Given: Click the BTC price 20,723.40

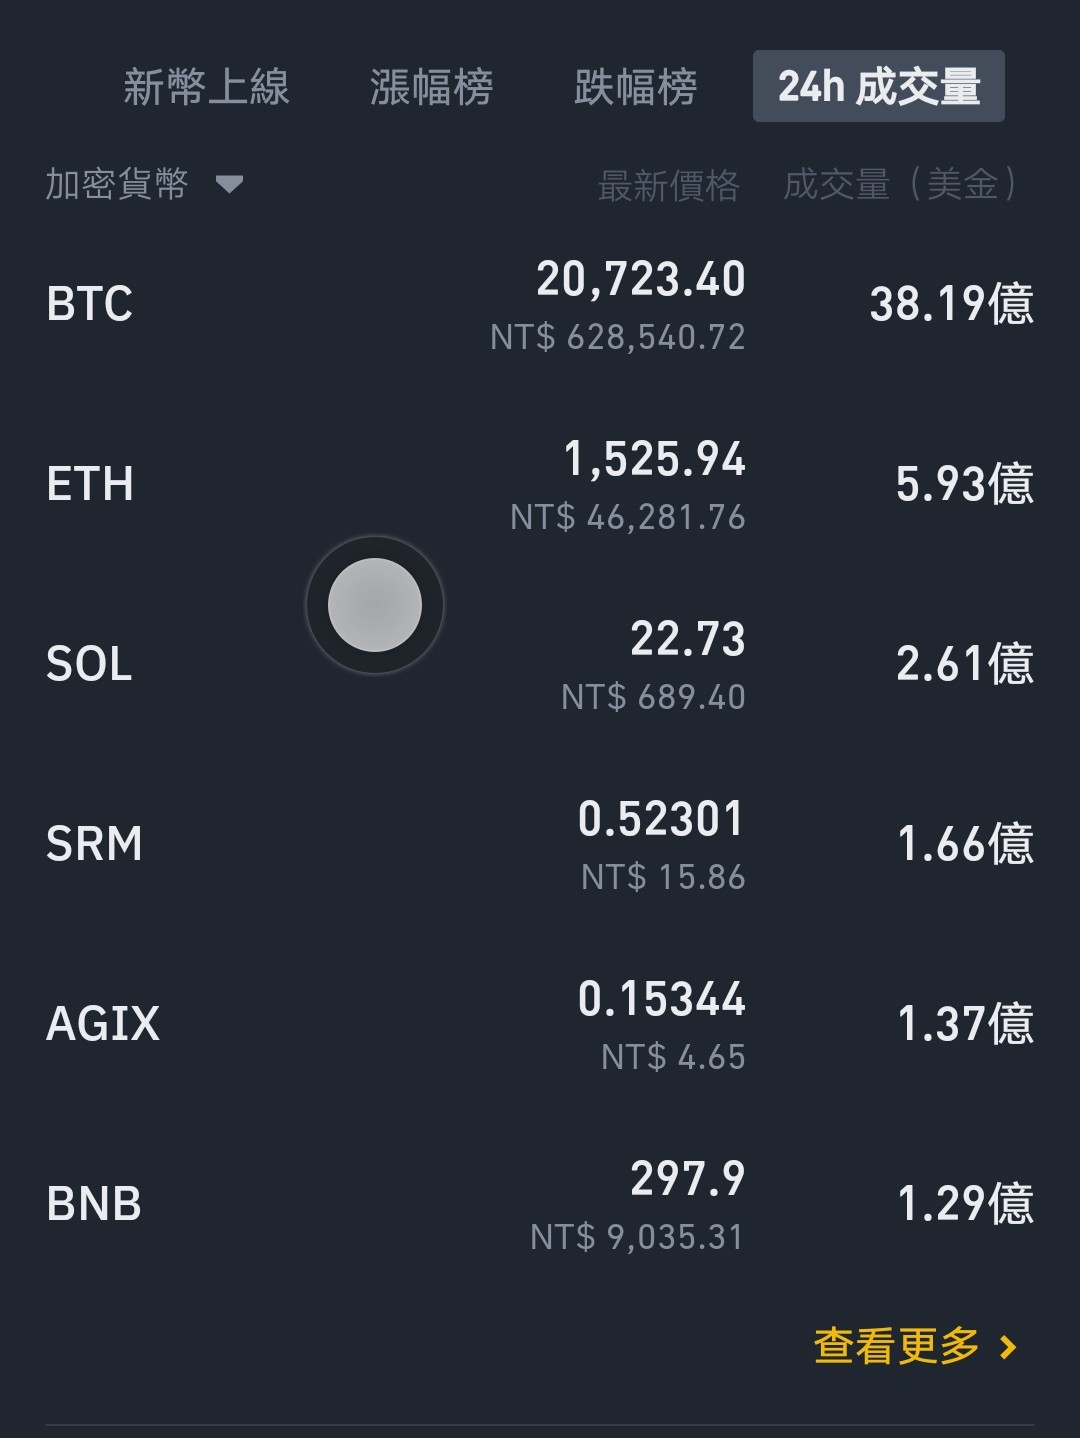Looking at the screenshot, I should [x=641, y=279].
